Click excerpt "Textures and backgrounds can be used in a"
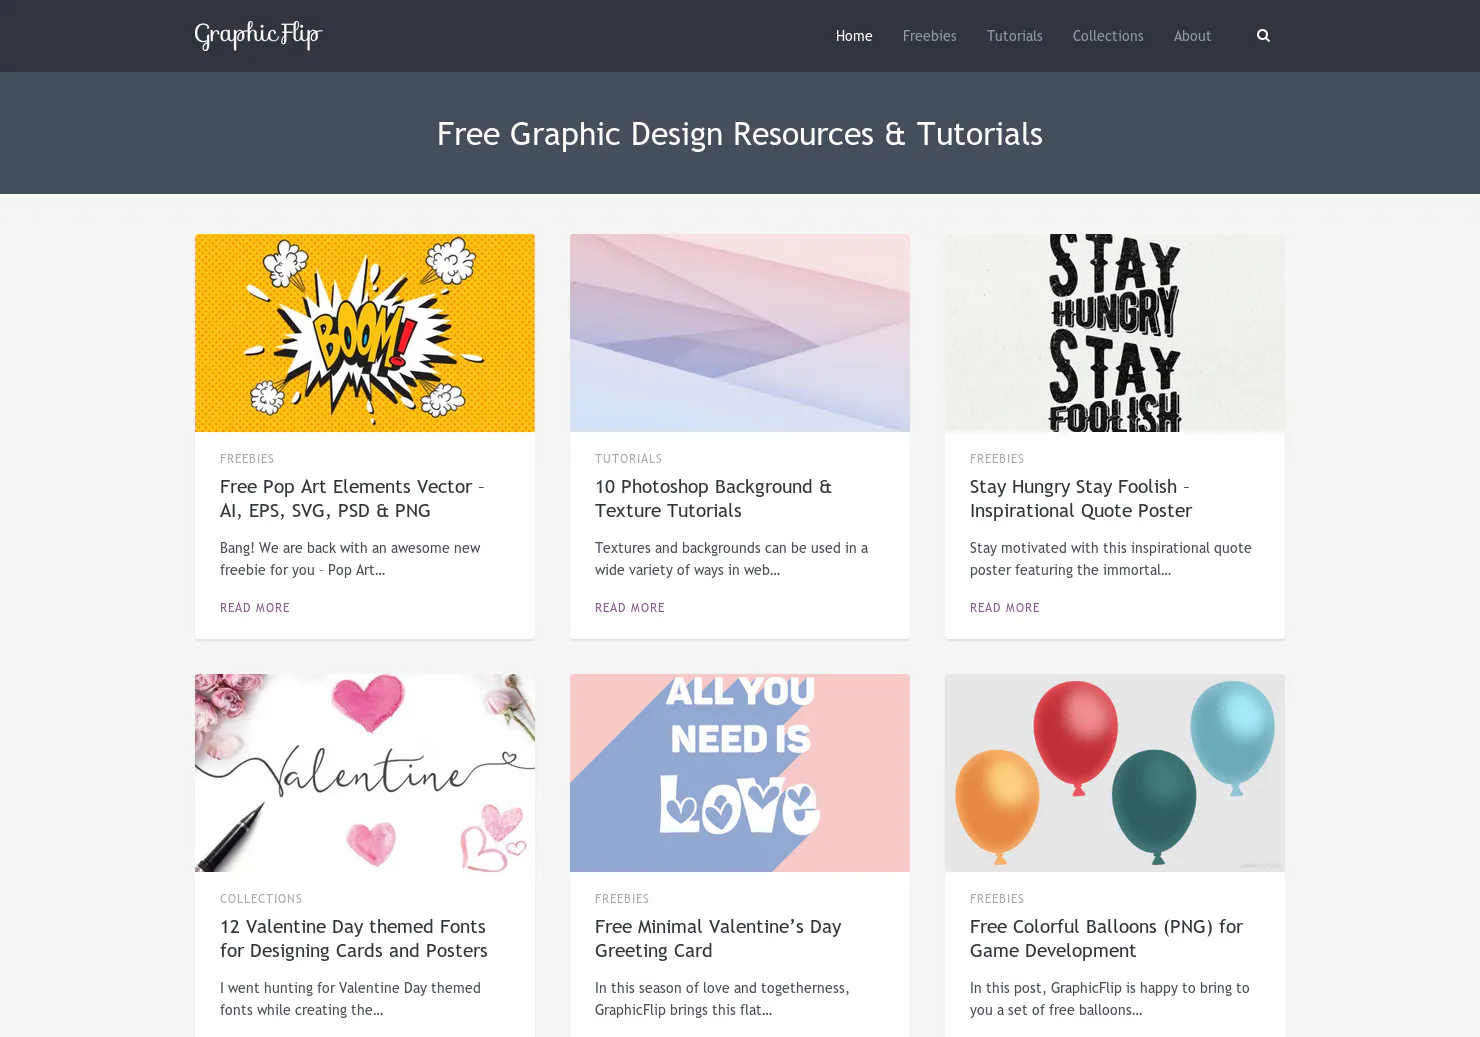This screenshot has width=1480, height=1037. [x=731, y=548]
